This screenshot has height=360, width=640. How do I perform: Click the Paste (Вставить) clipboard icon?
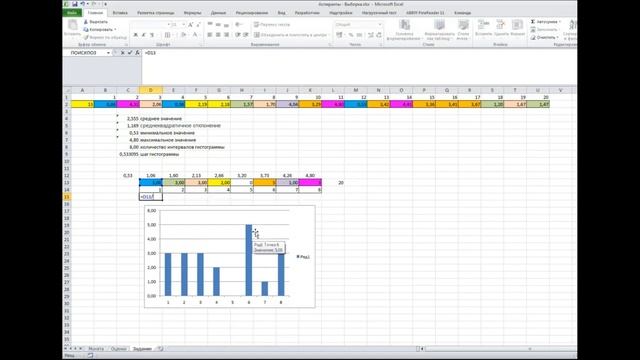pyautogui.click(x=73, y=25)
